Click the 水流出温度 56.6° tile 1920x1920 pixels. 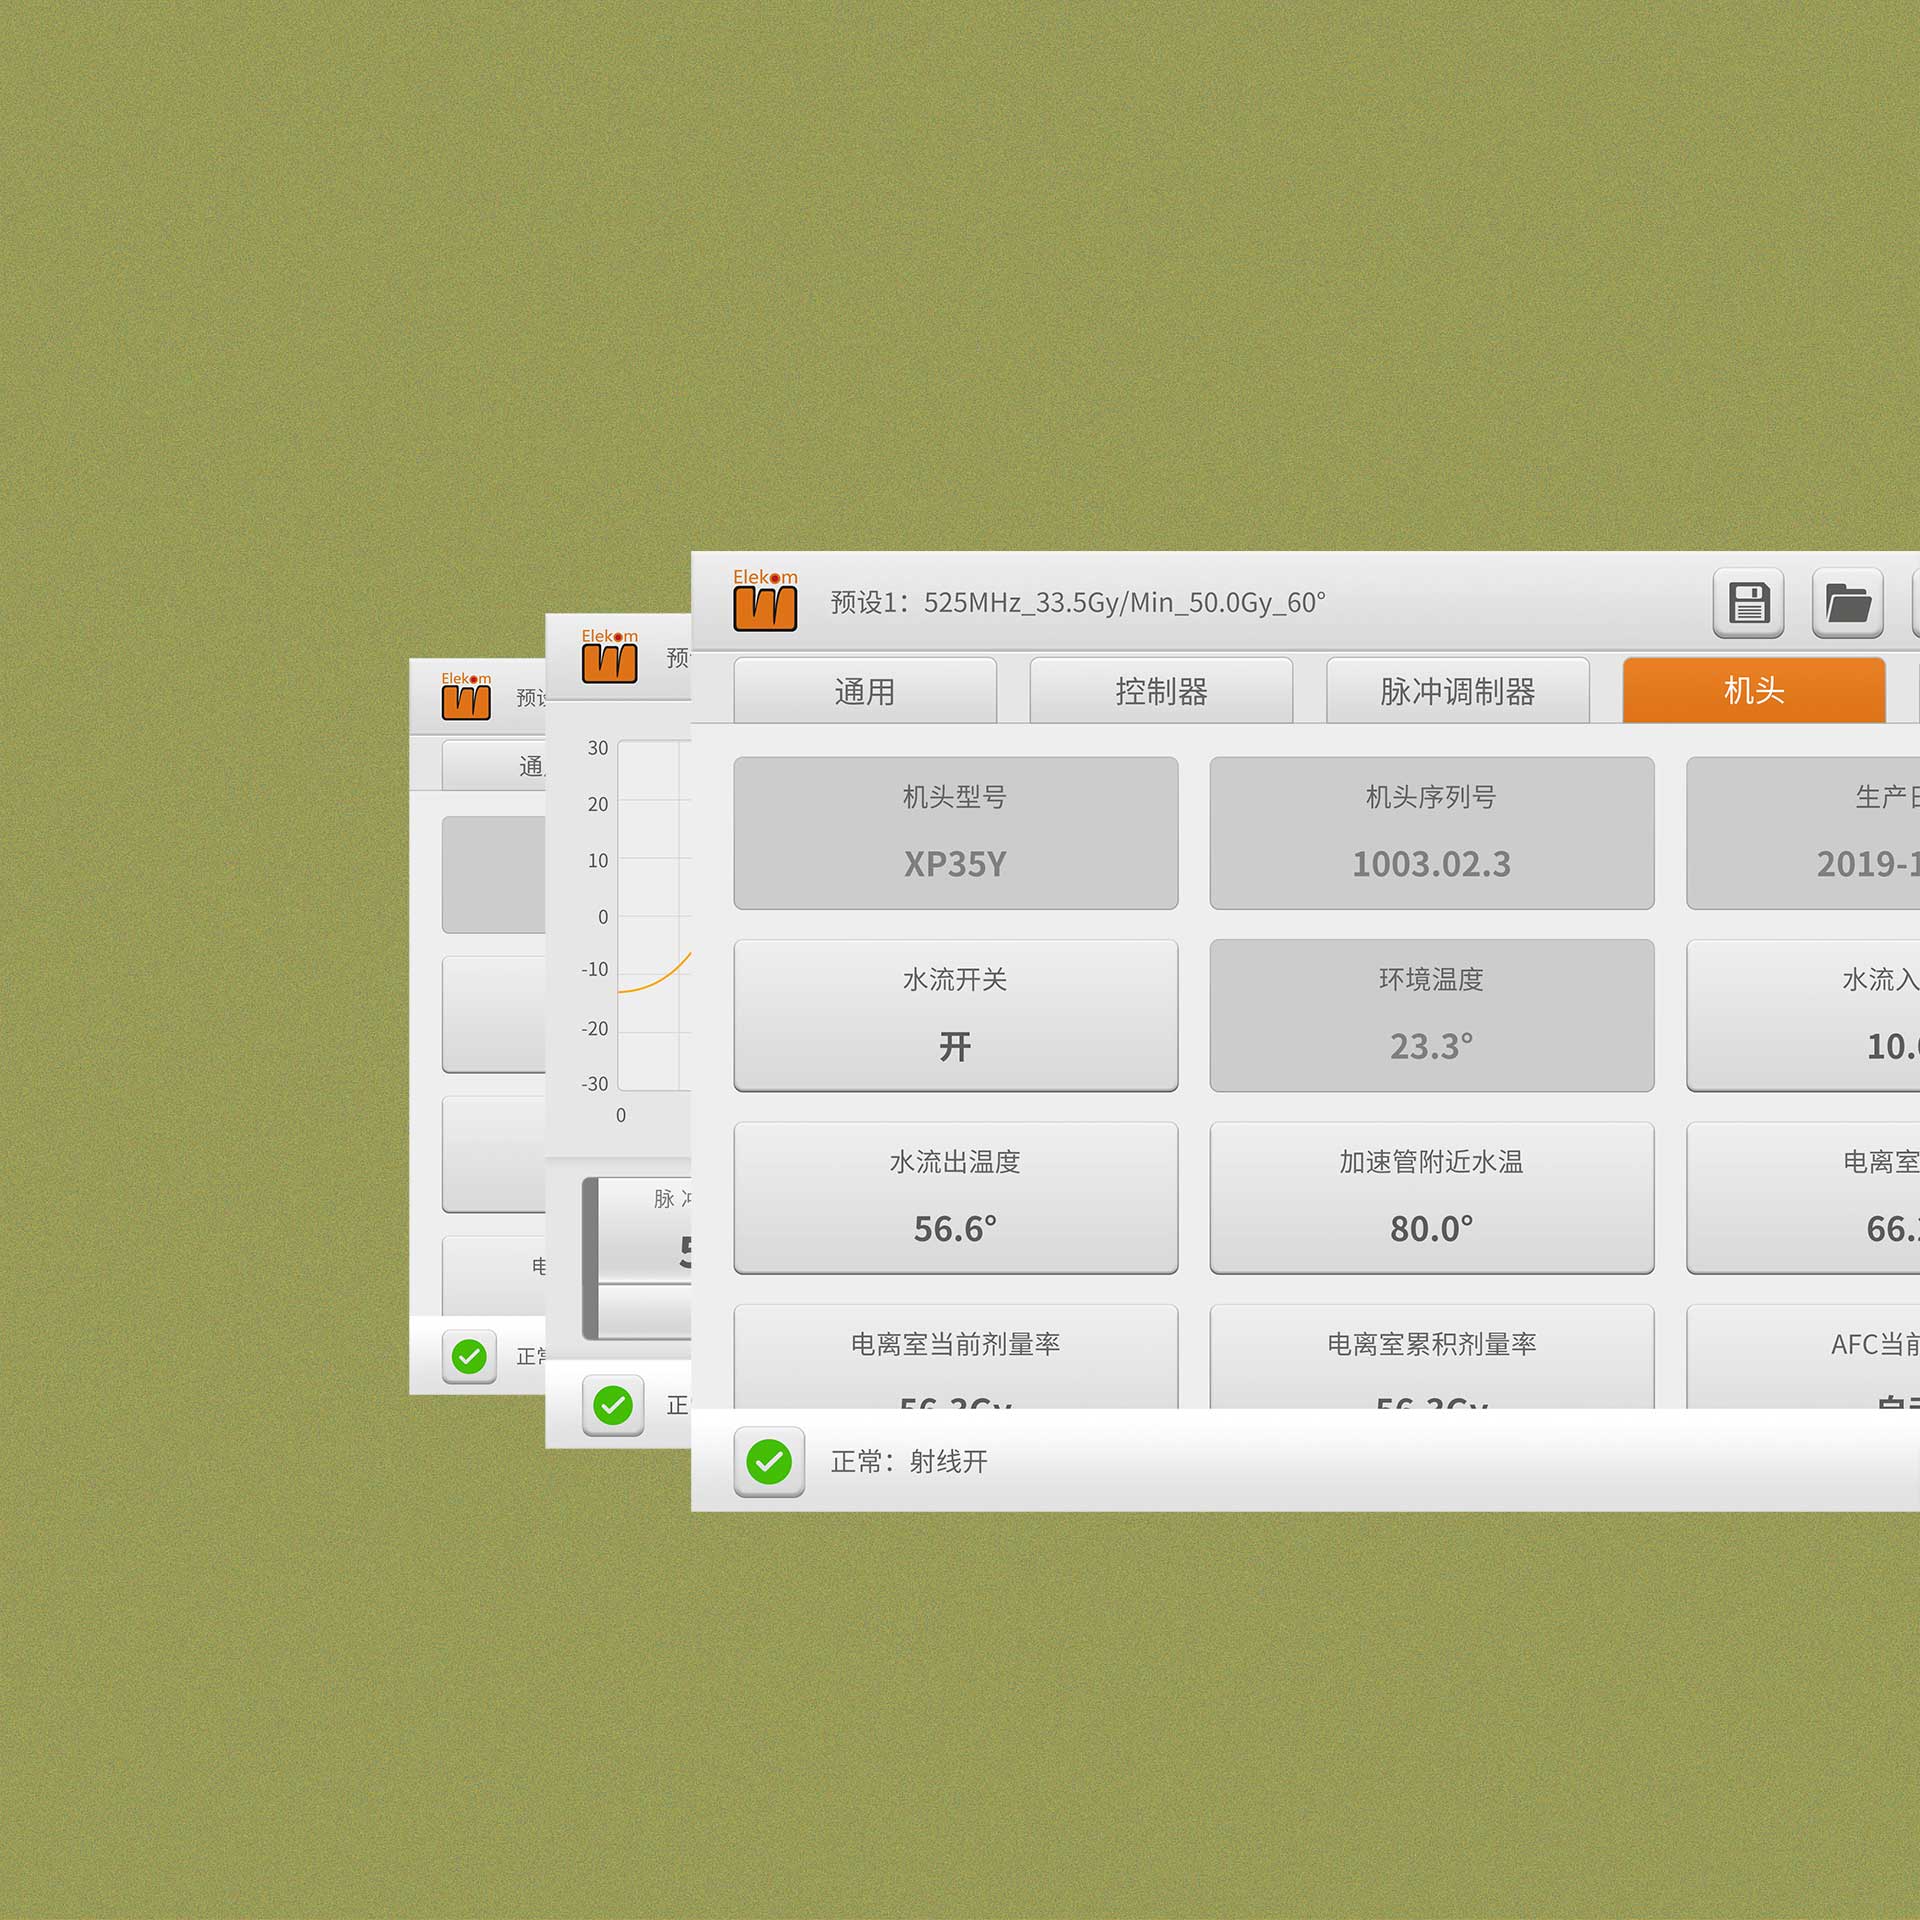coord(955,1197)
